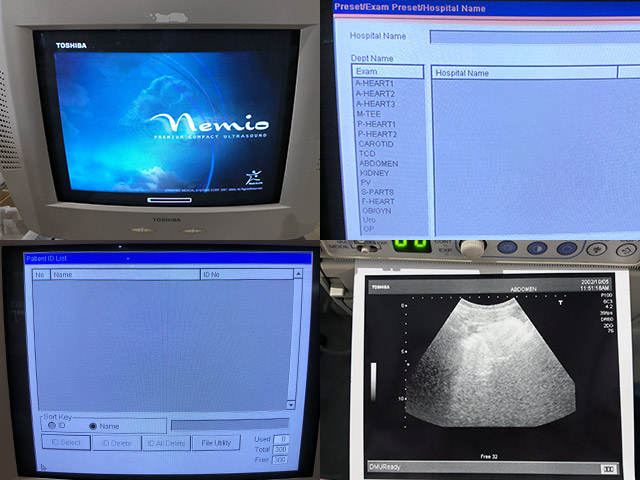Click the Patient ID List title bar
This screenshot has height=480, width=640.
click(167, 258)
